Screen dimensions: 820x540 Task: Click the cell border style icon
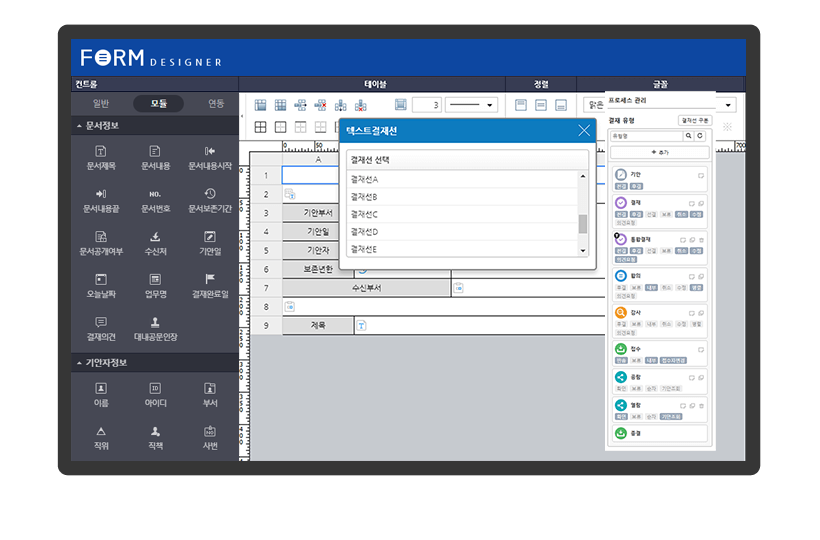(401, 105)
